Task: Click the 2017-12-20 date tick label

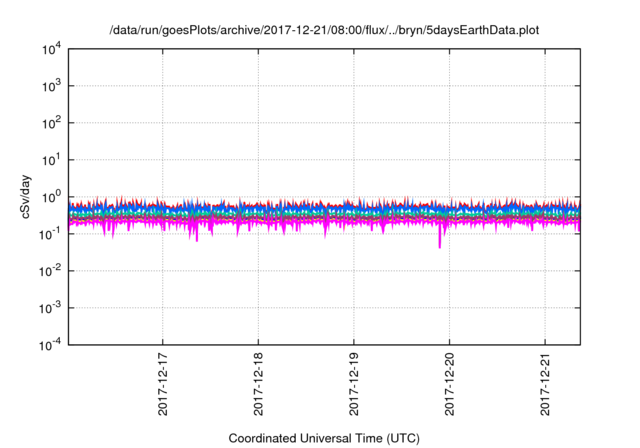Action: click(449, 384)
